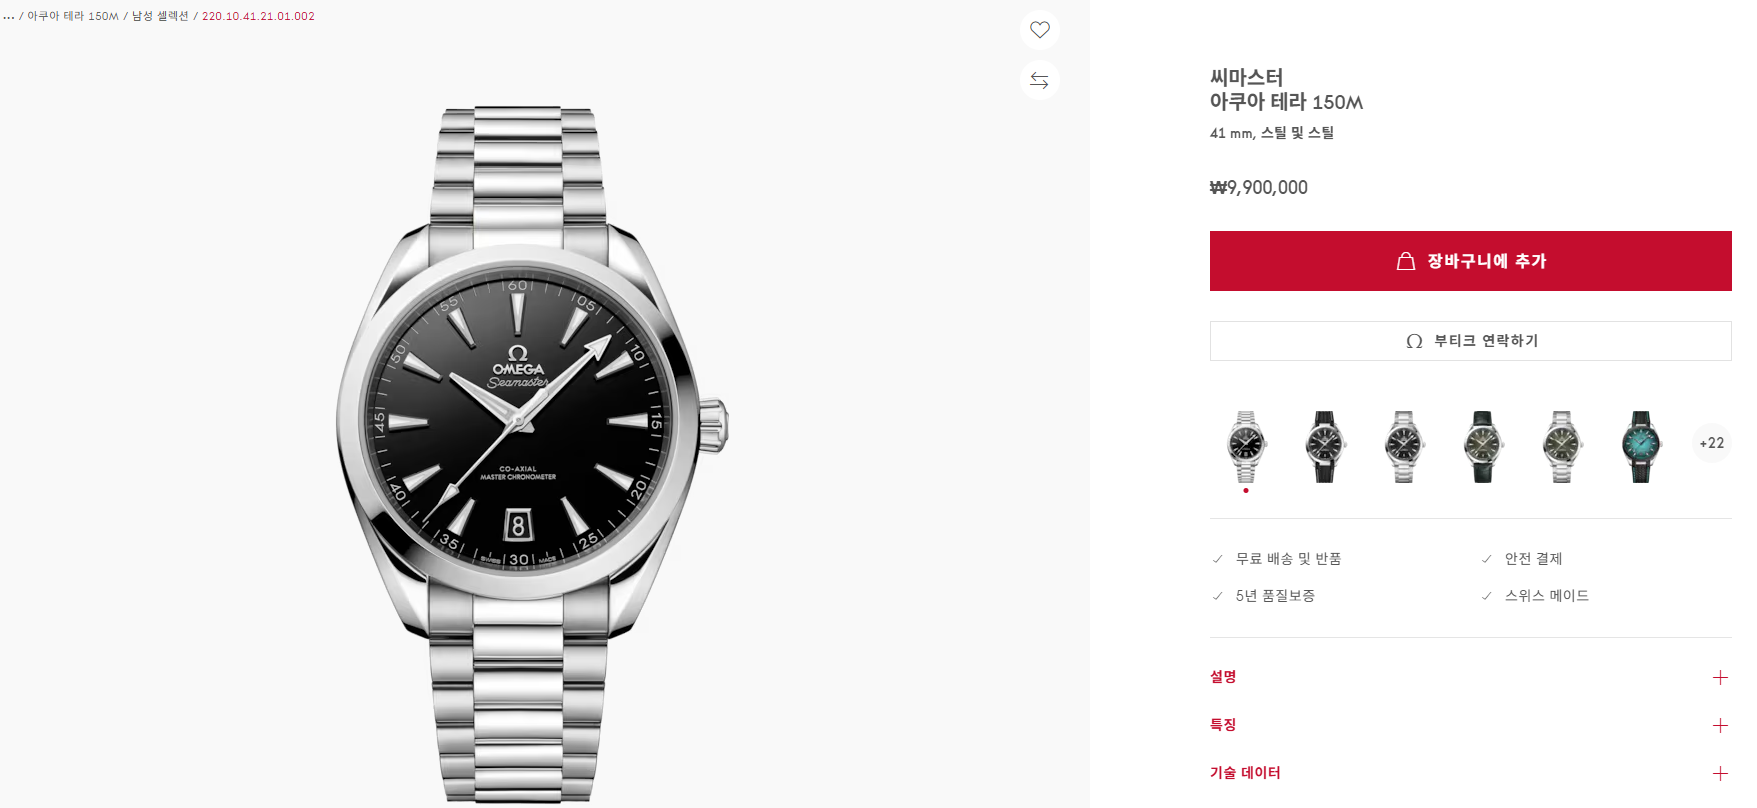This screenshot has height=808, width=1757.
Task: Expand the 특징 section
Action: pyautogui.click(x=1470, y=725)
